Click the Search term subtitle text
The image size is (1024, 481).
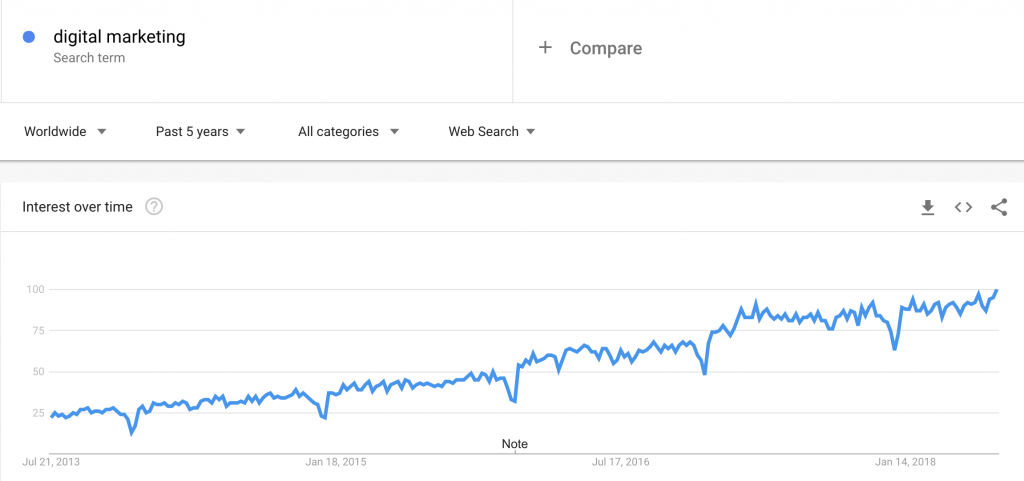(89, 58)
